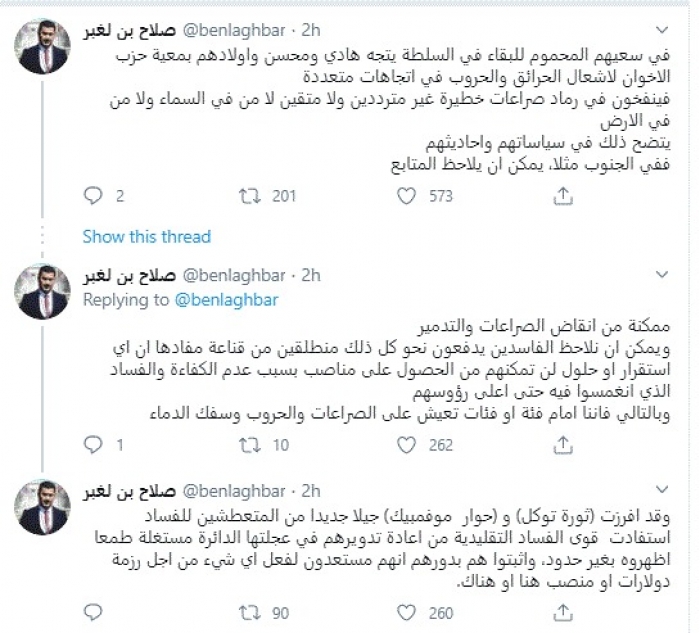Like the second tweet with 262 likes

(406, 445)
